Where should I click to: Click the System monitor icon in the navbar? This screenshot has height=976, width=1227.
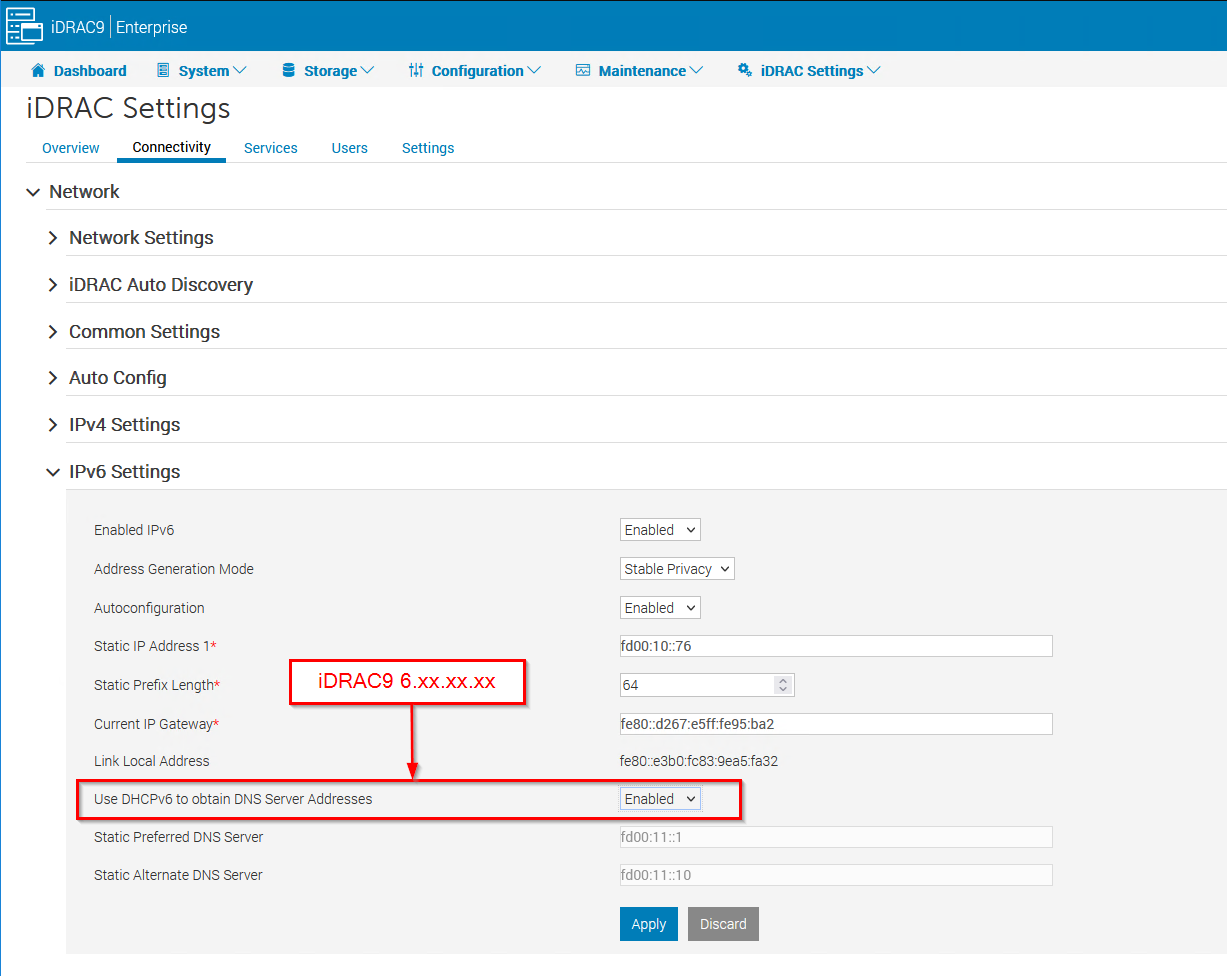pyautogui.click(x=161, y=70)
